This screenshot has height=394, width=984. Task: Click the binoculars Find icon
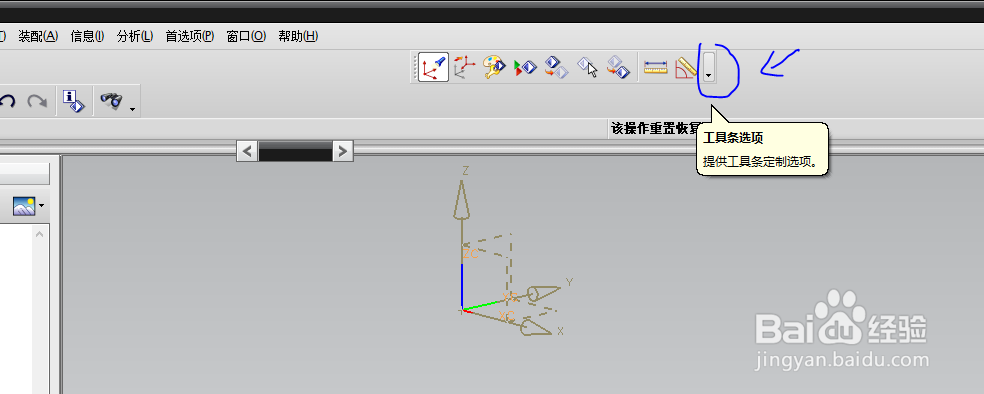pos(111,101)
